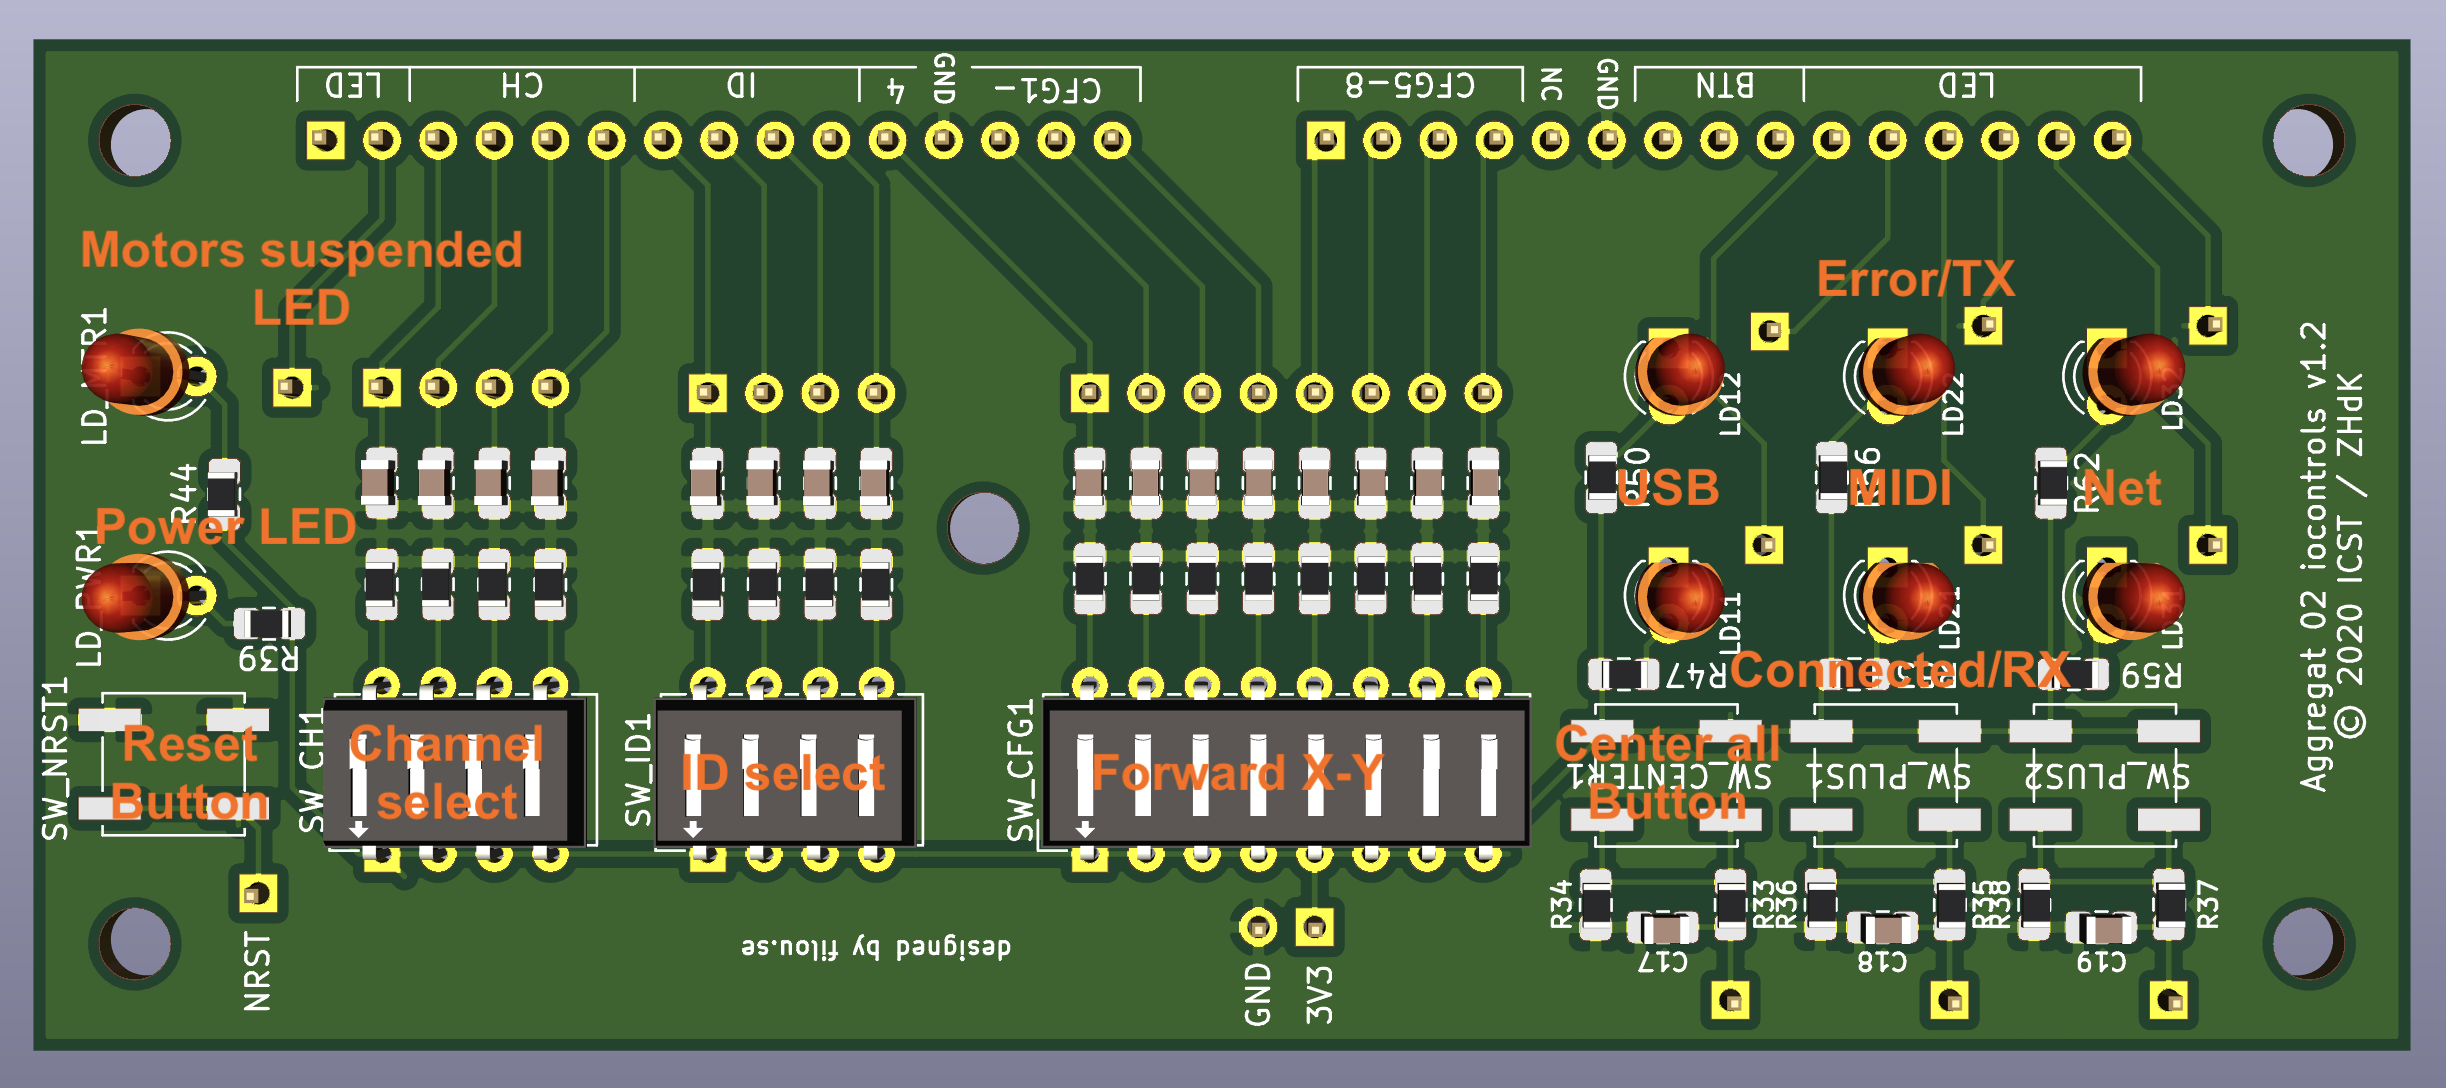Click the square 3V3 test pad
2446x1088 pixels.
pos(1315,928)
